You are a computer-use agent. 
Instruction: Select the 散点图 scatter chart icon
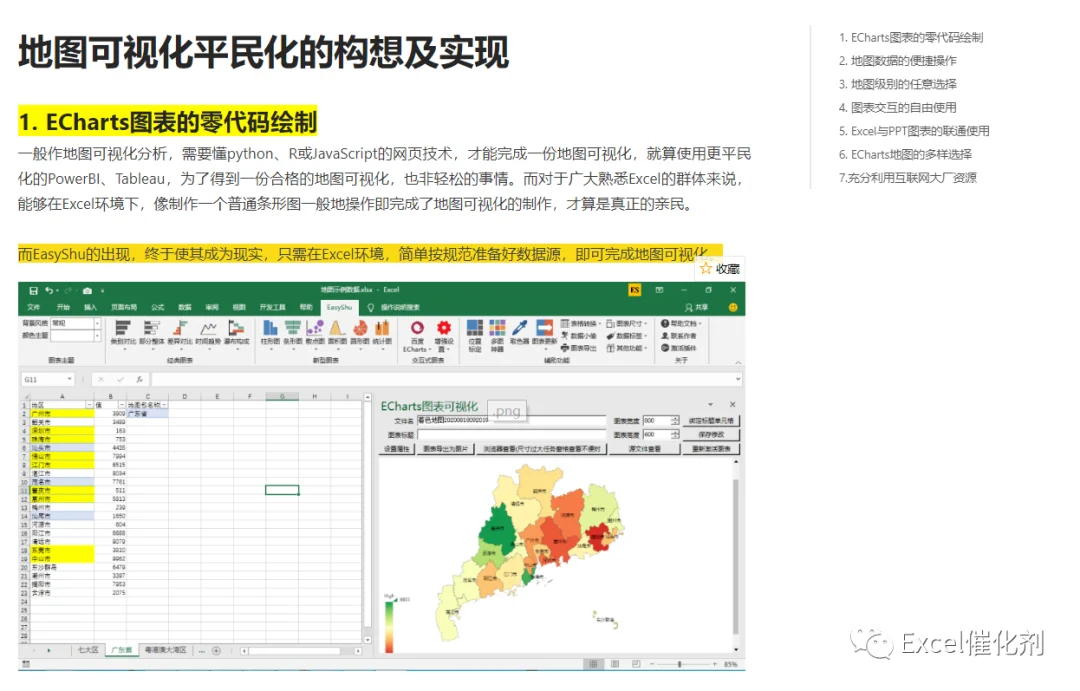pyautogui.click(x=315, y=331)
